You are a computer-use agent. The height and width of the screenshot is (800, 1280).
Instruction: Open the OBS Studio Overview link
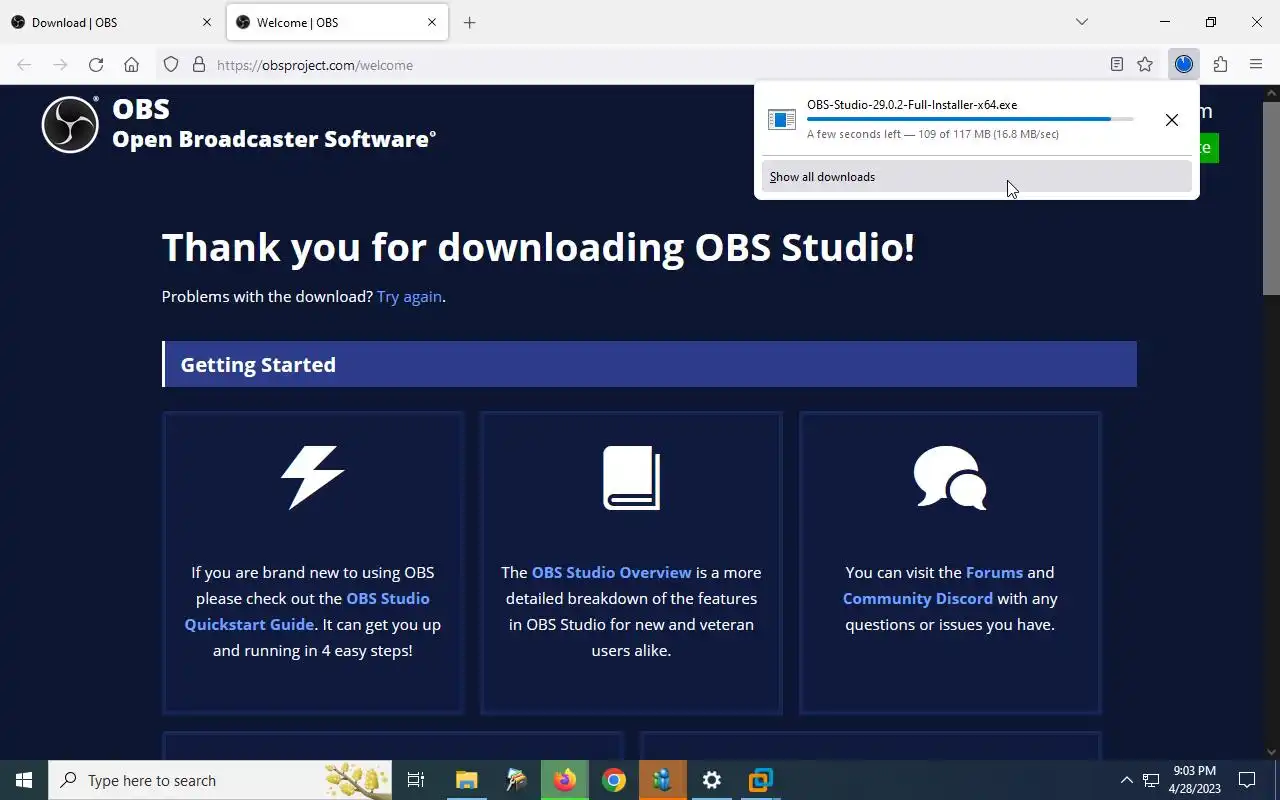pyautogui.click(x=612, y=572)
